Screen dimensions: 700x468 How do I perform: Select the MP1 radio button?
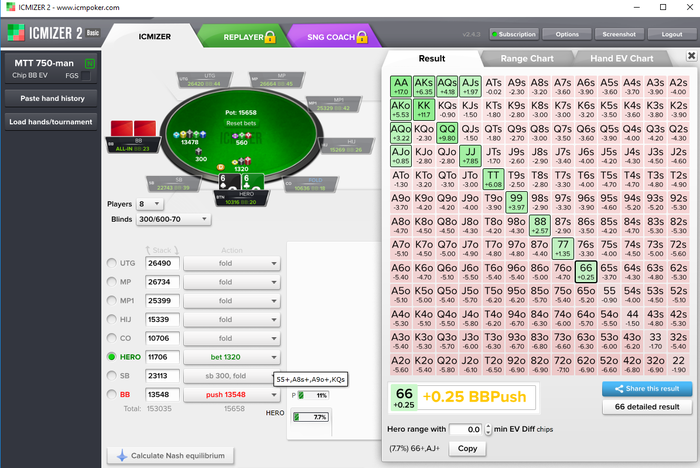tap(112, 301)
